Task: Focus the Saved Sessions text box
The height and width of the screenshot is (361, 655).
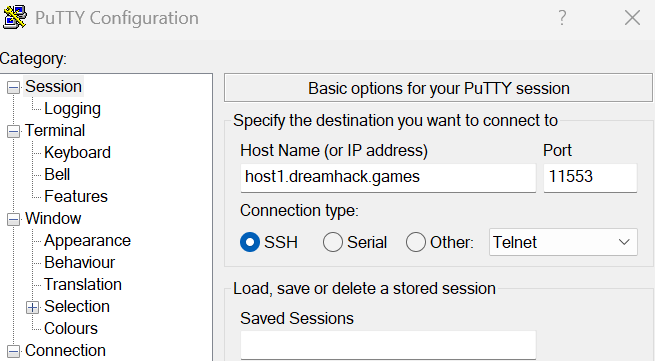Action: click(x=388, y=345)
